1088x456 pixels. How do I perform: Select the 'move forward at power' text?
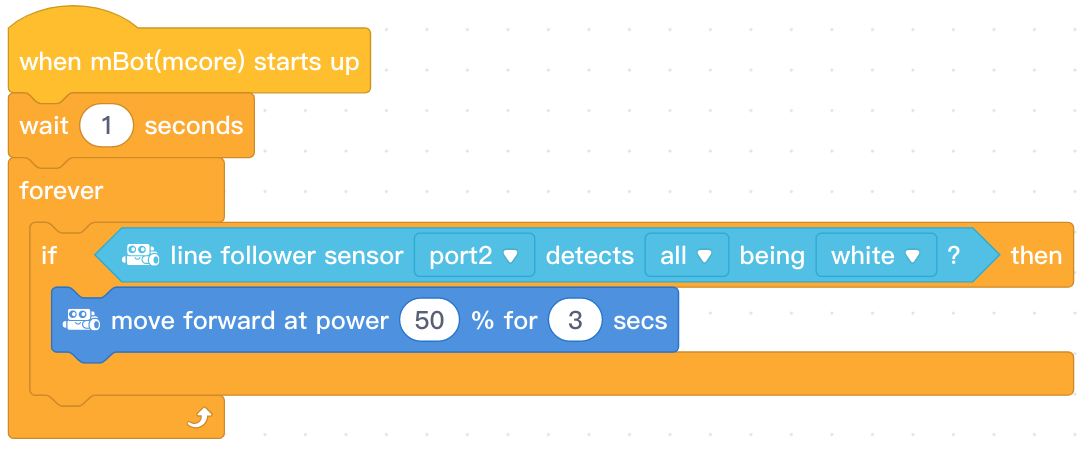click(x=249, y=321)
